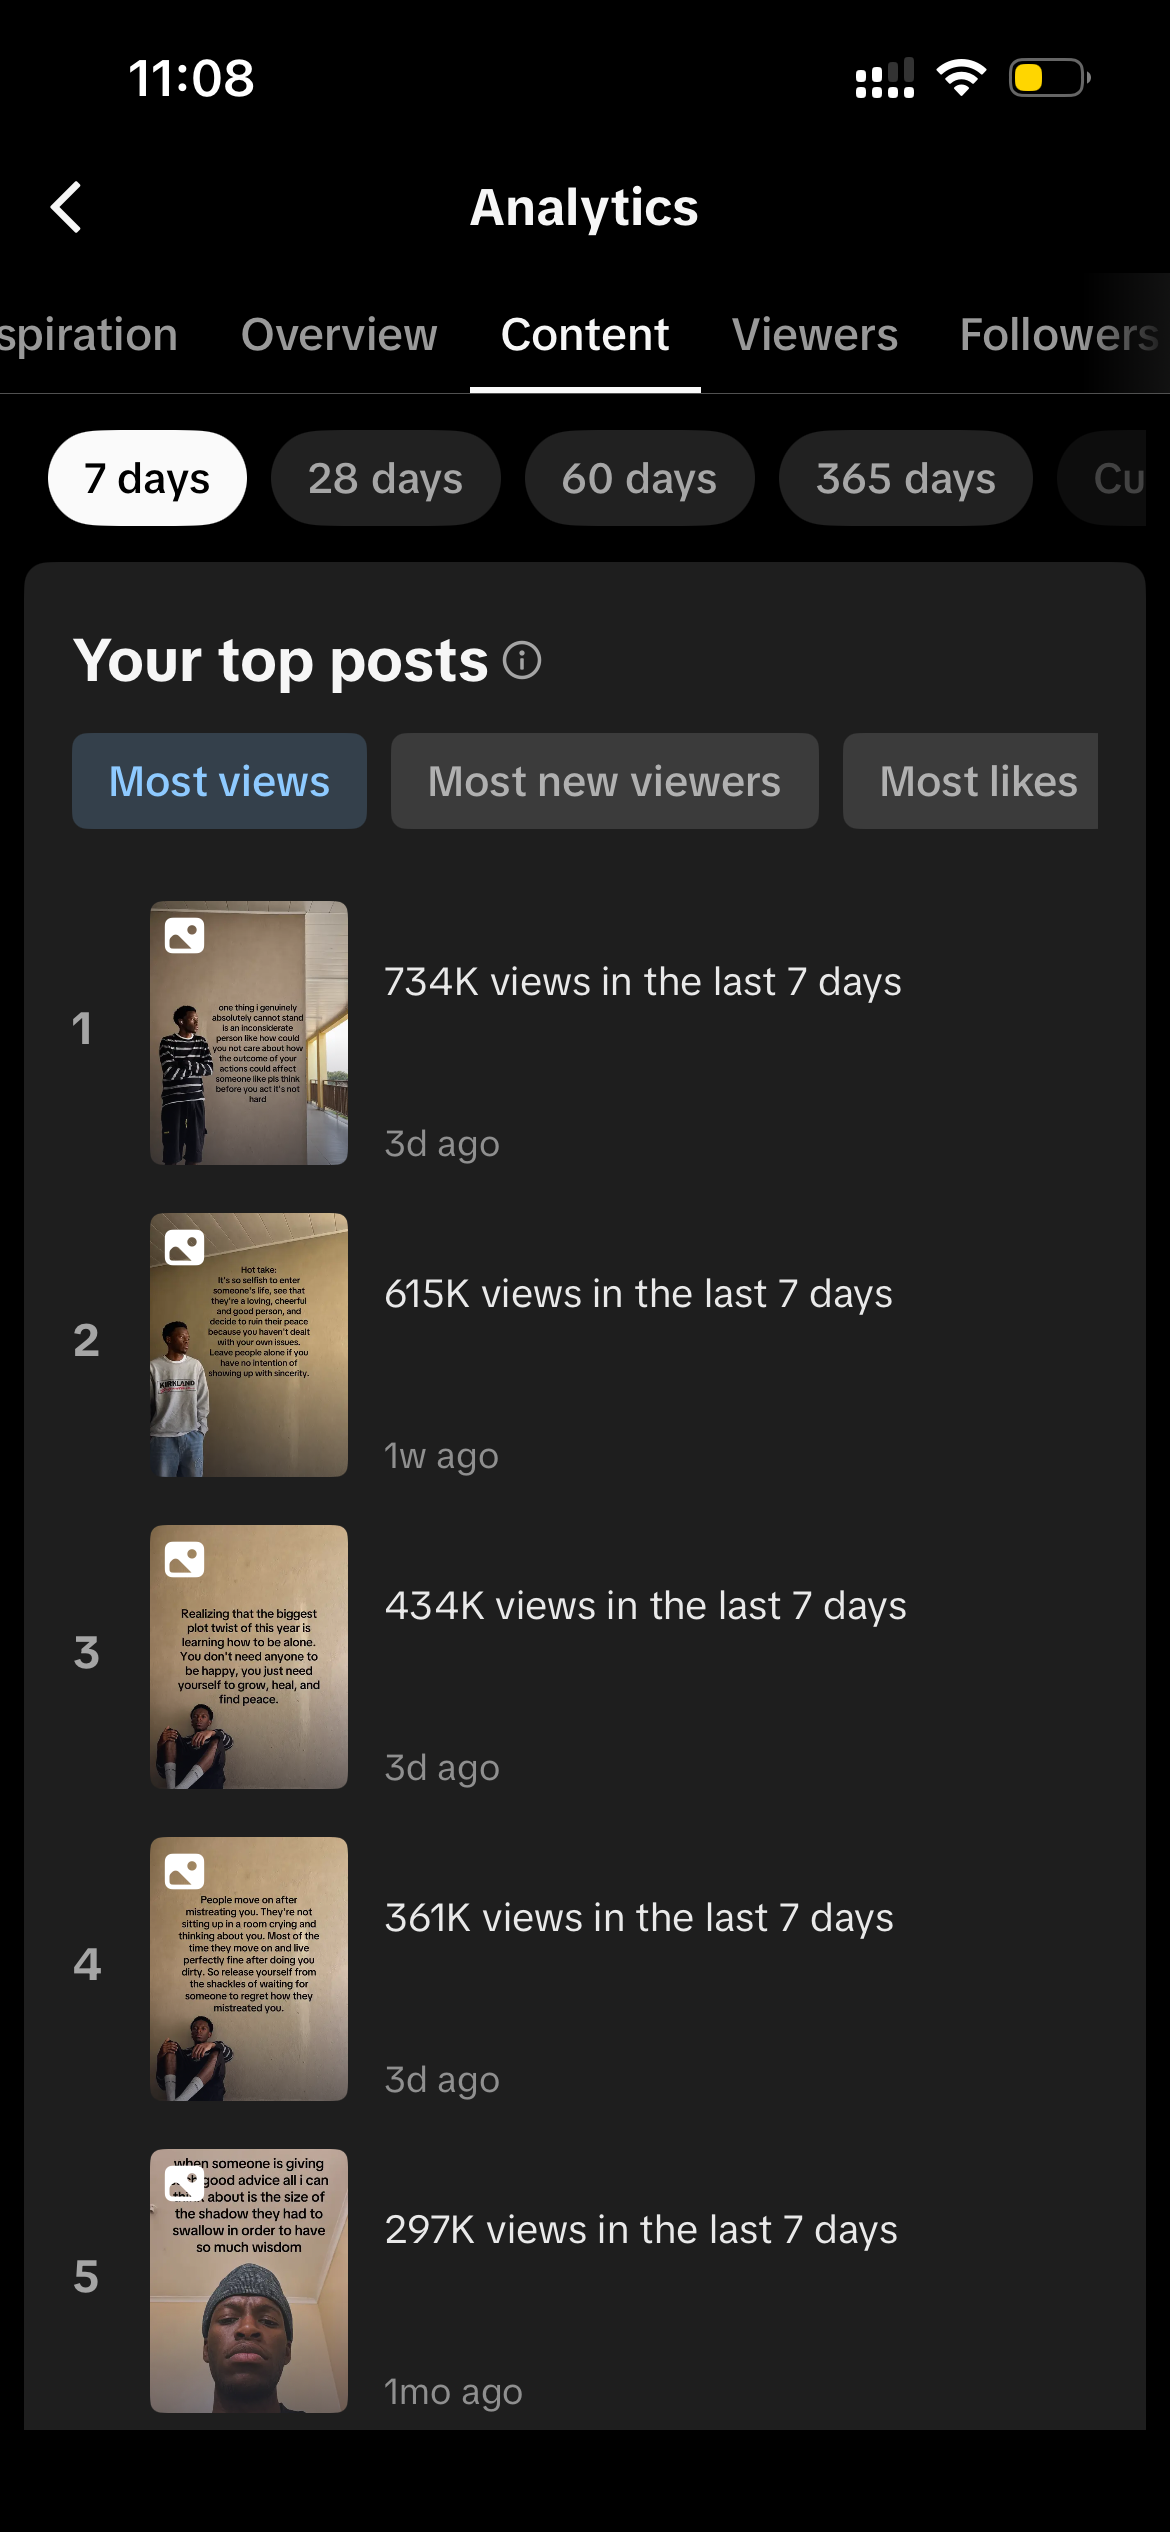Open the Followers tab
The height and width of the screenshot is (2532, 1170).
pyautogui.click(x=1059, y=335)
